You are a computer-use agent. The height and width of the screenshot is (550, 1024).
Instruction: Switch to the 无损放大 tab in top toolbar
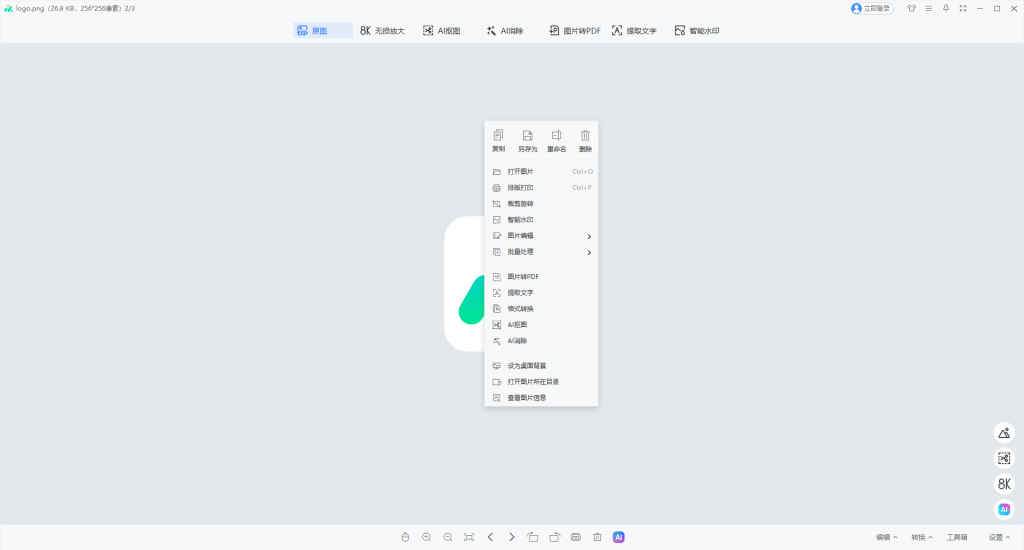tap(383, 31)
